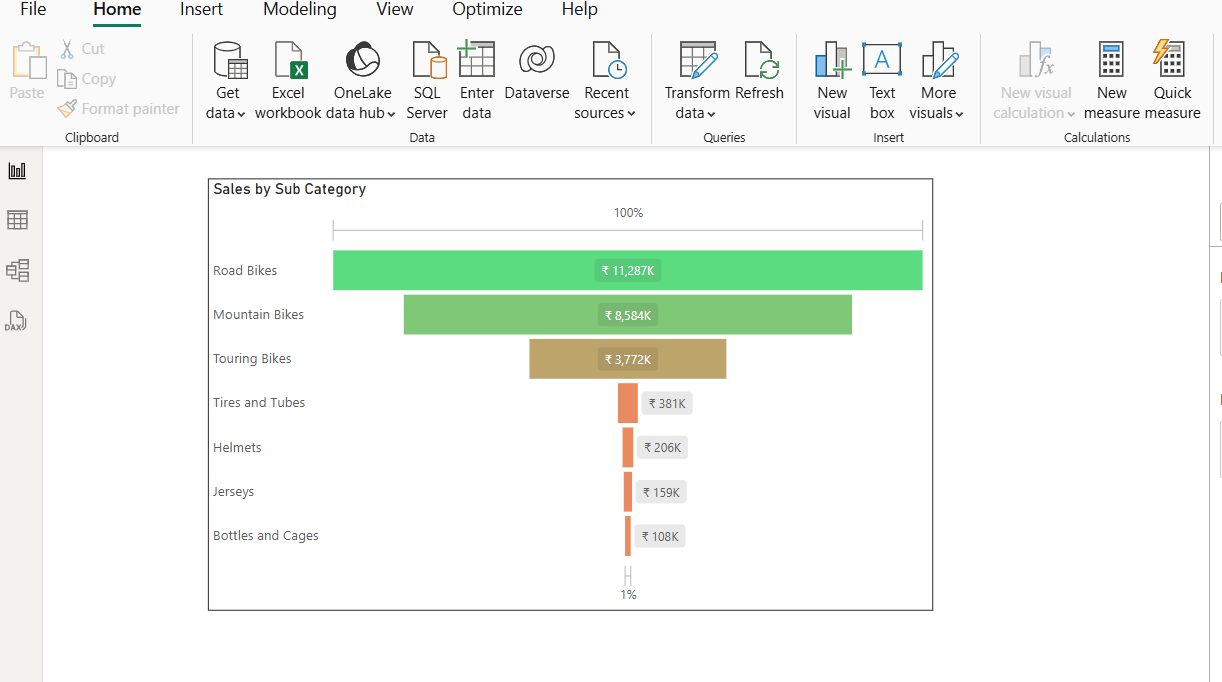Refresh the data queries
This screenshot has height=682, width=1222.
(x=759, y=72)
